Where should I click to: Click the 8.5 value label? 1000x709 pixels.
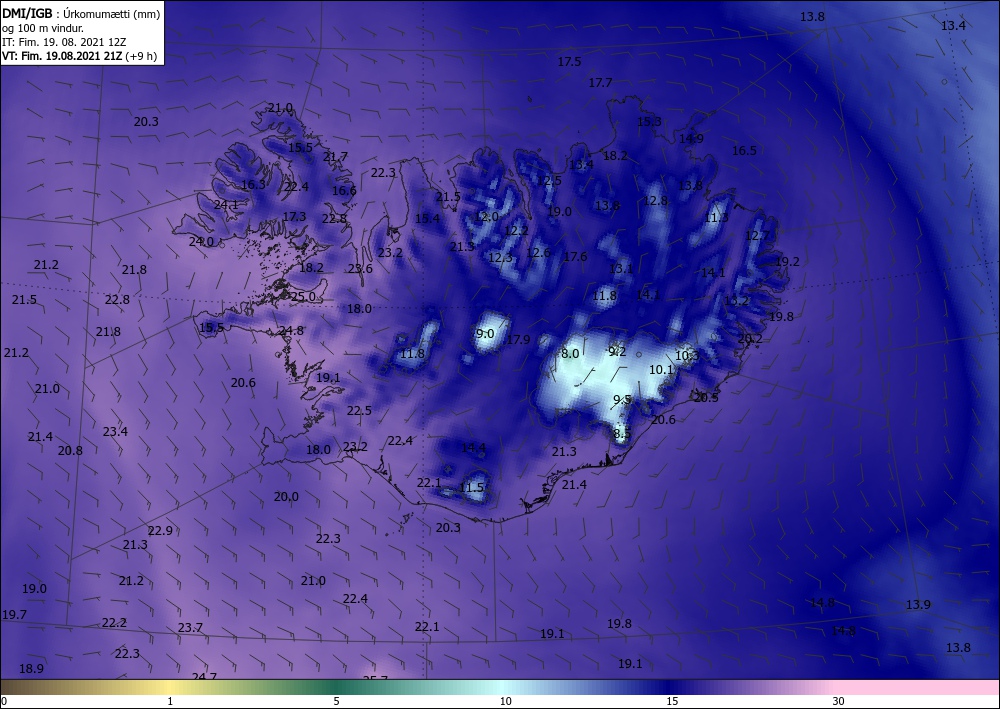pyautogui.click(x=622, y=434)
